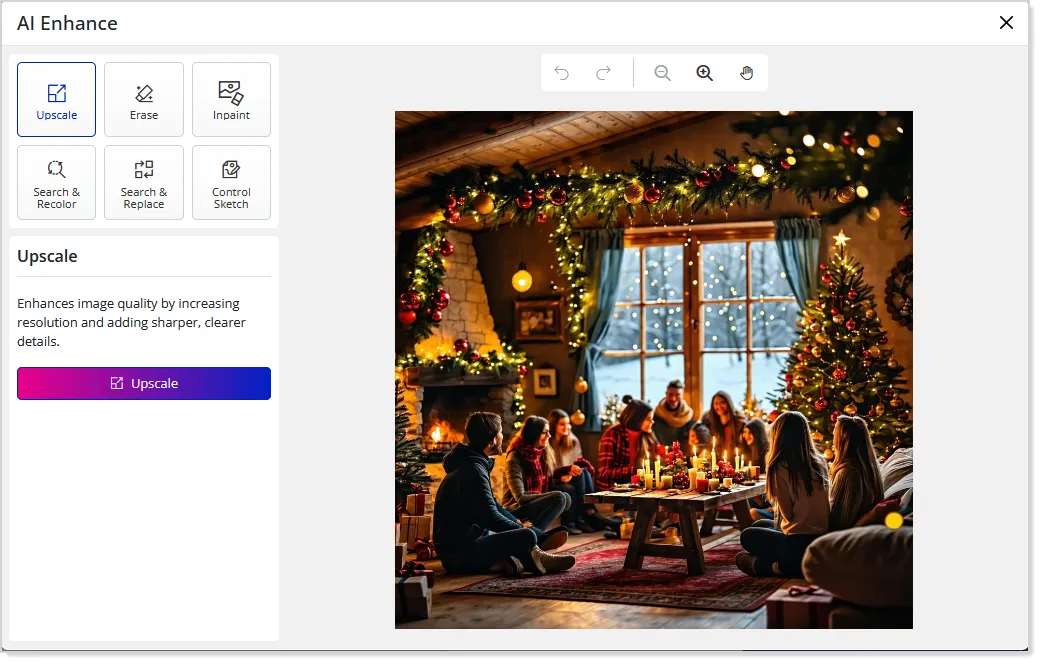Click the 'Upscale' panel heading
The width and height of the screenshot is (1040, 663).
[x=47, y=256]
